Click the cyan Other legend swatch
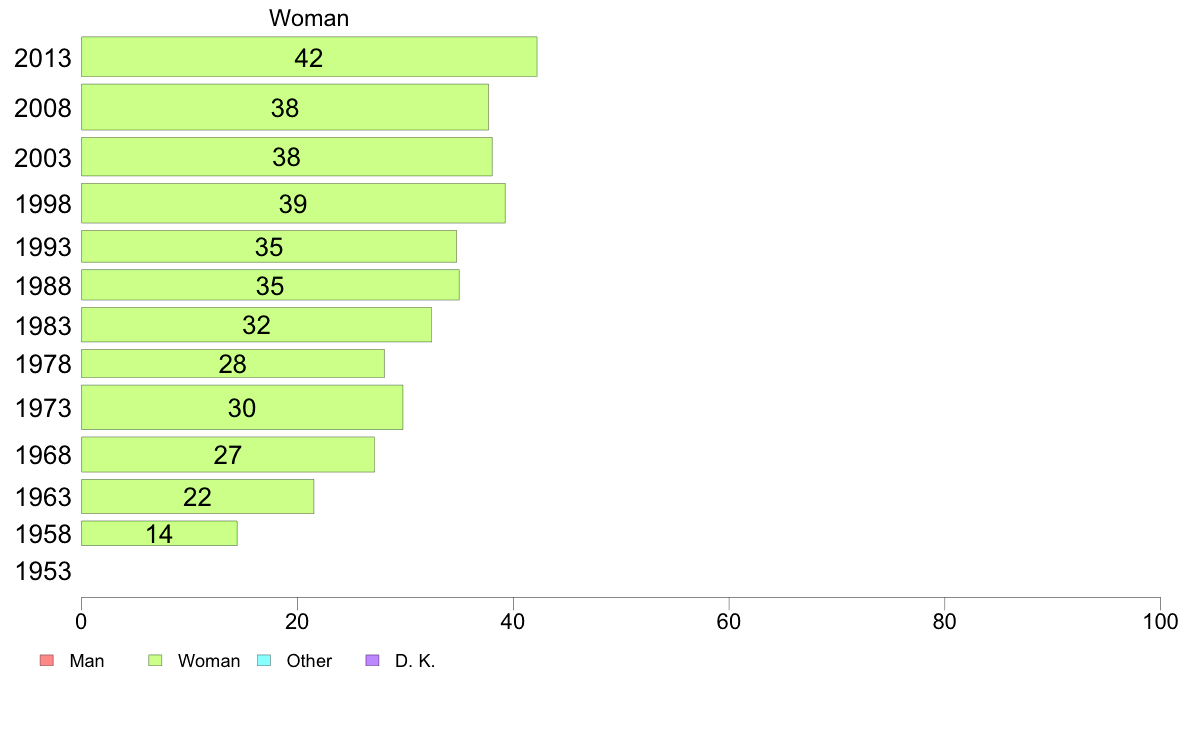This screenshot has height=736, width=1188. click(264, 660)
